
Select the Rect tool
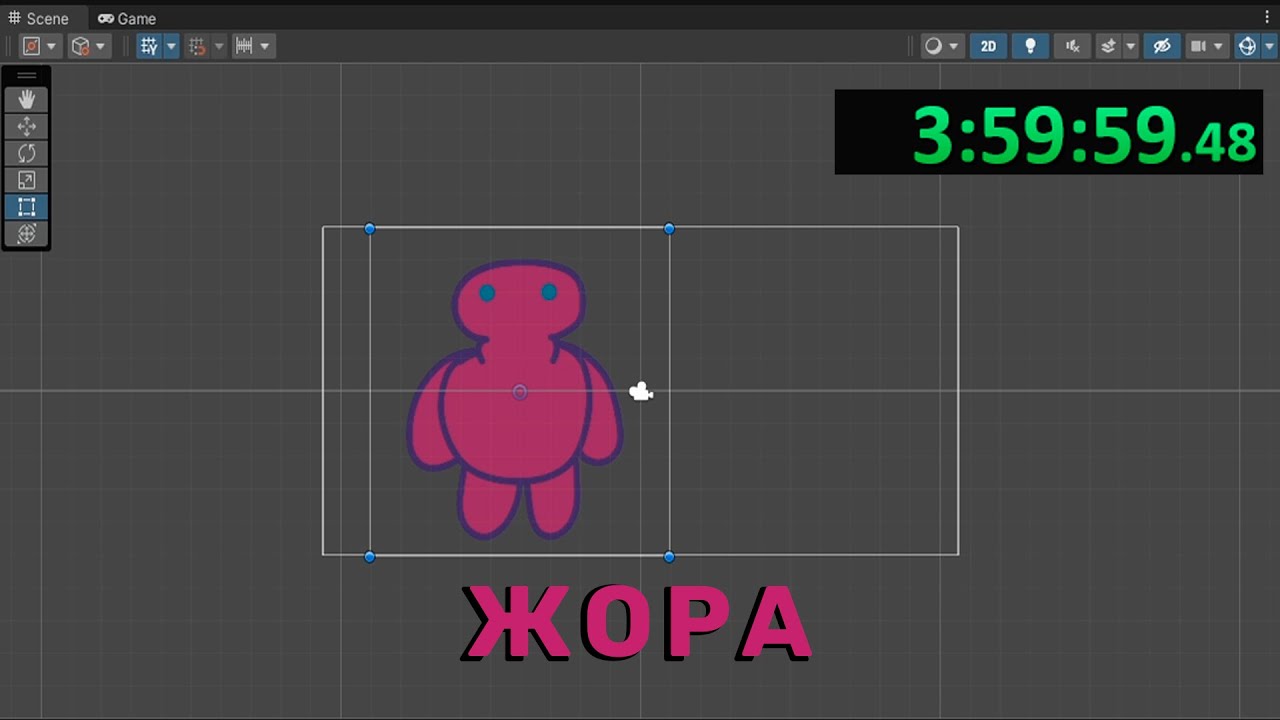pos(27,207)
